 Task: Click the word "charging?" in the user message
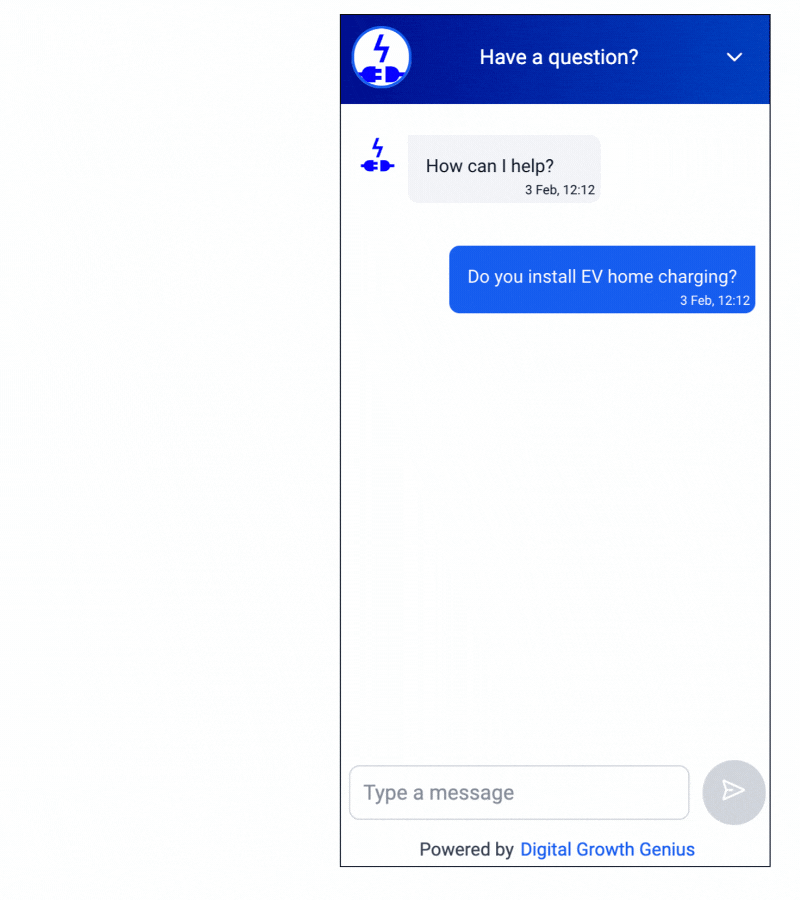click(x=697, y=277)
